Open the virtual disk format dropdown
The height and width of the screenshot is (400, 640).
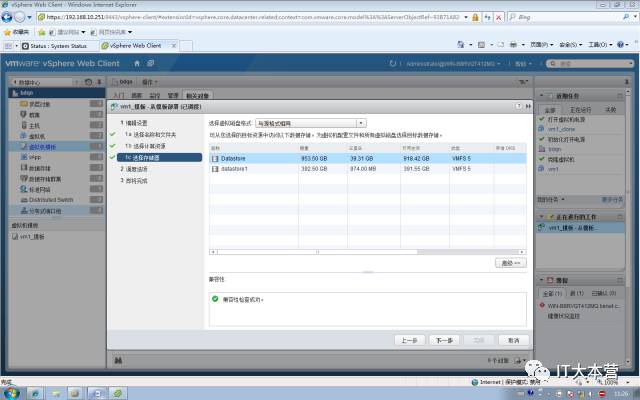pyautogui.click(x=311, y=123)
